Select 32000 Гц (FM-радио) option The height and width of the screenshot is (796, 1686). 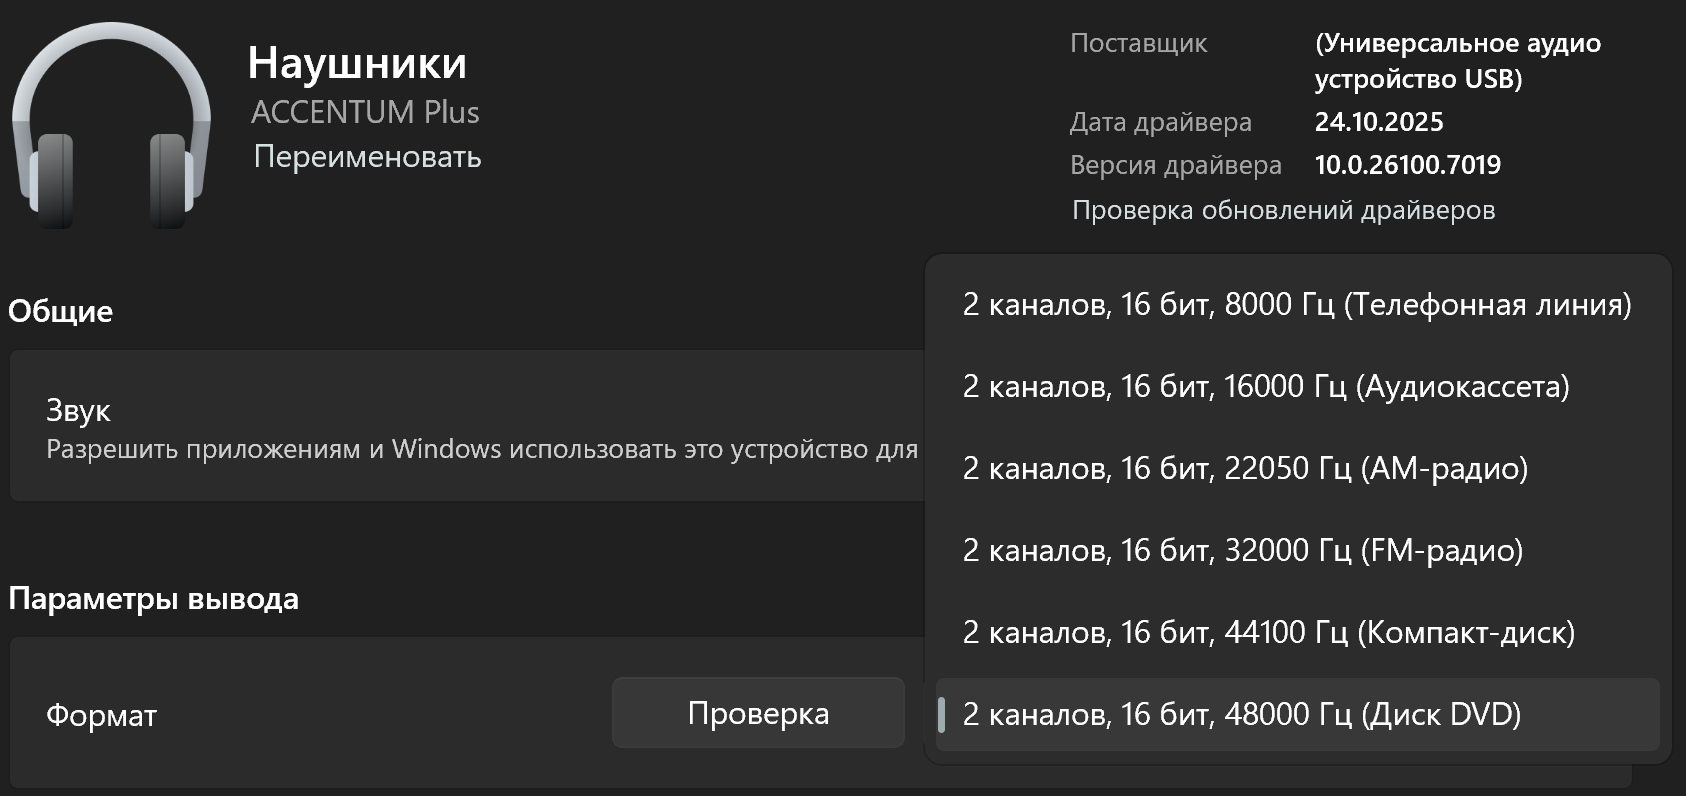point(1242,551)
